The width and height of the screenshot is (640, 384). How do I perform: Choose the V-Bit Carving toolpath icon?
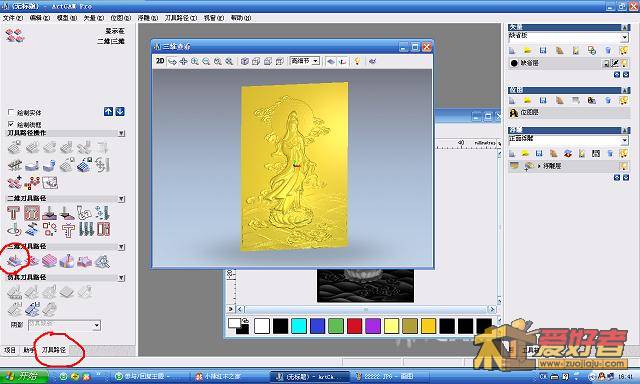(x=50, y=213)
